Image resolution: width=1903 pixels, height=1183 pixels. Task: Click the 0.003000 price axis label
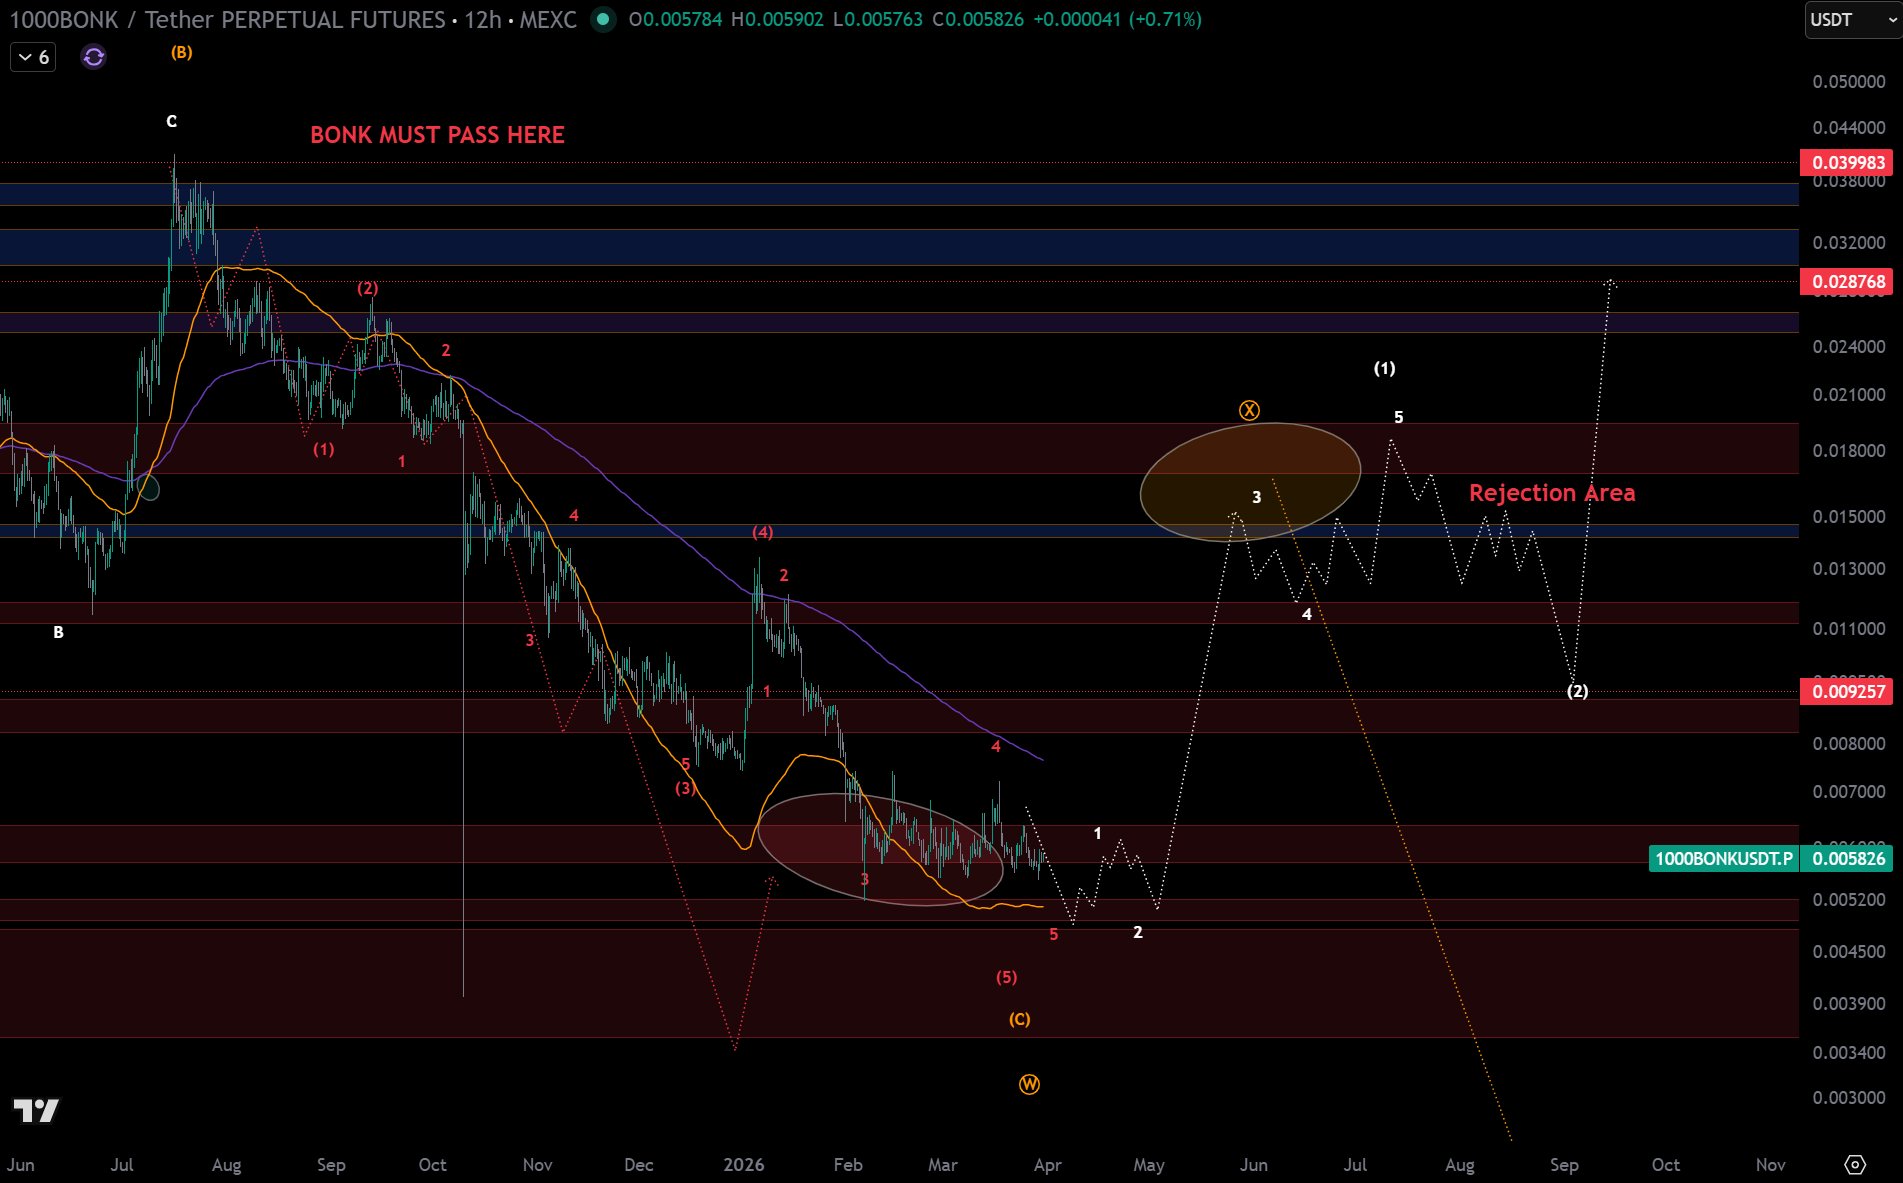tap(1848, 1097)
